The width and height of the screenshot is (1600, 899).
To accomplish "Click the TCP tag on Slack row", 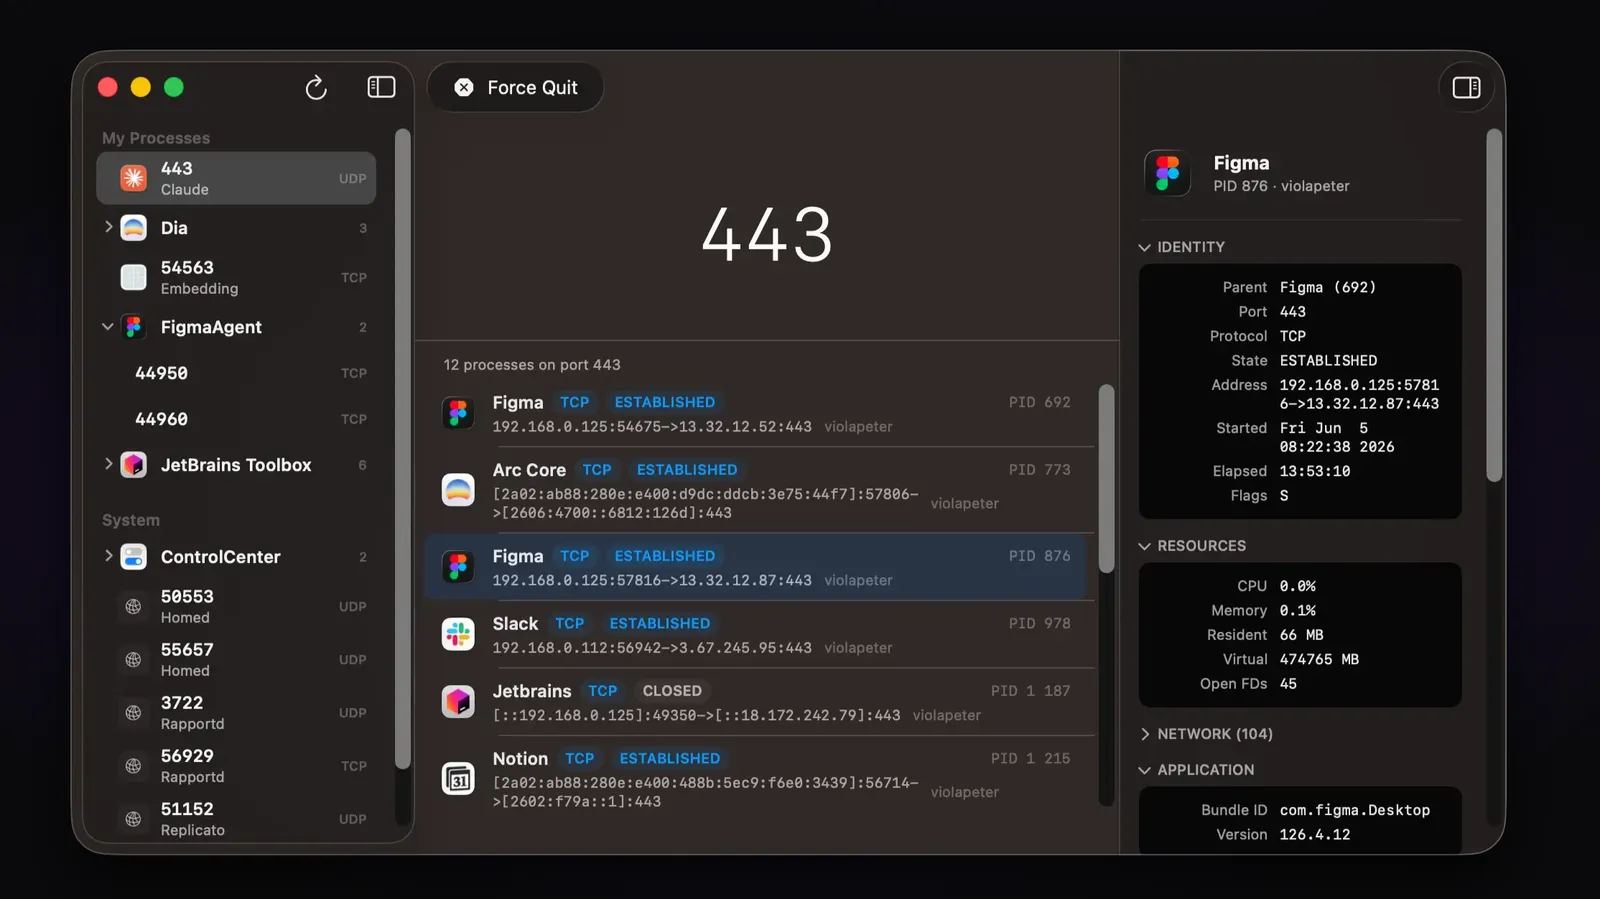I will click(570, 623).
